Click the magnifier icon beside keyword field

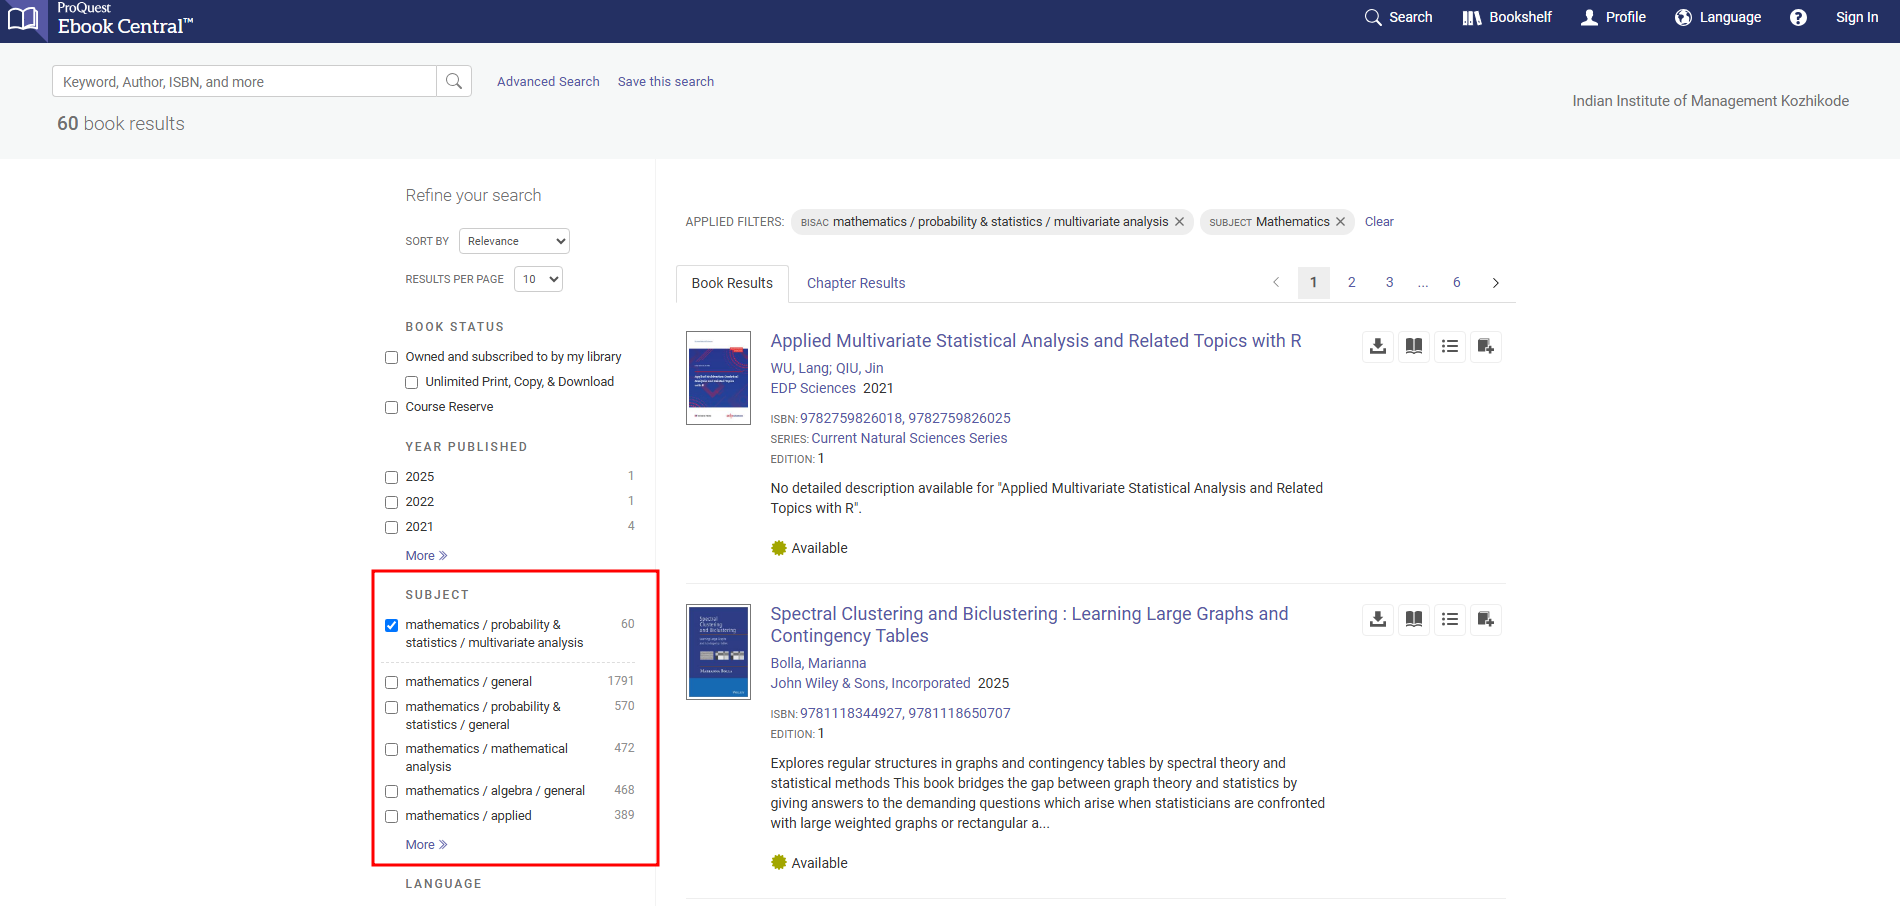tap(454, 81)
